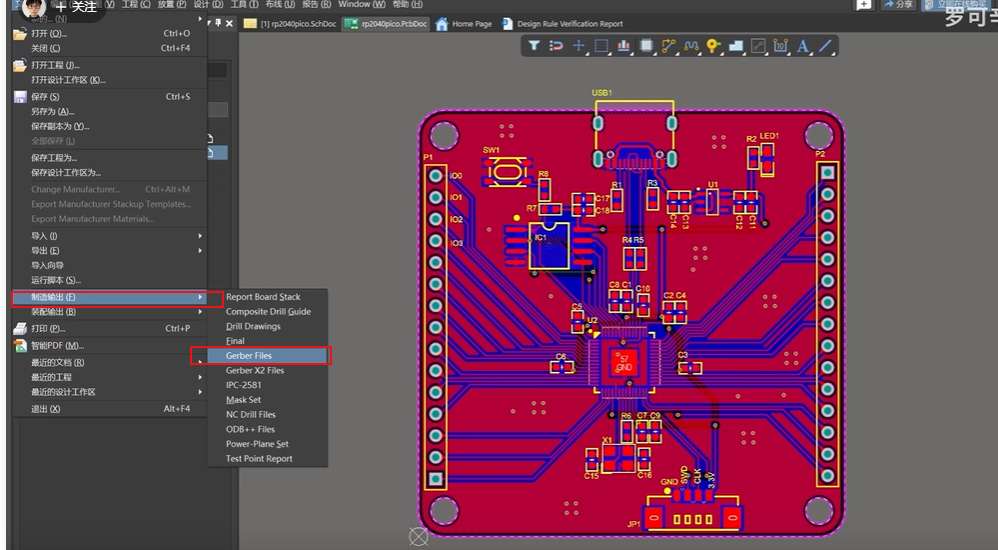
Task: Click the yellow Place Via icon
Action: point(713,46)
